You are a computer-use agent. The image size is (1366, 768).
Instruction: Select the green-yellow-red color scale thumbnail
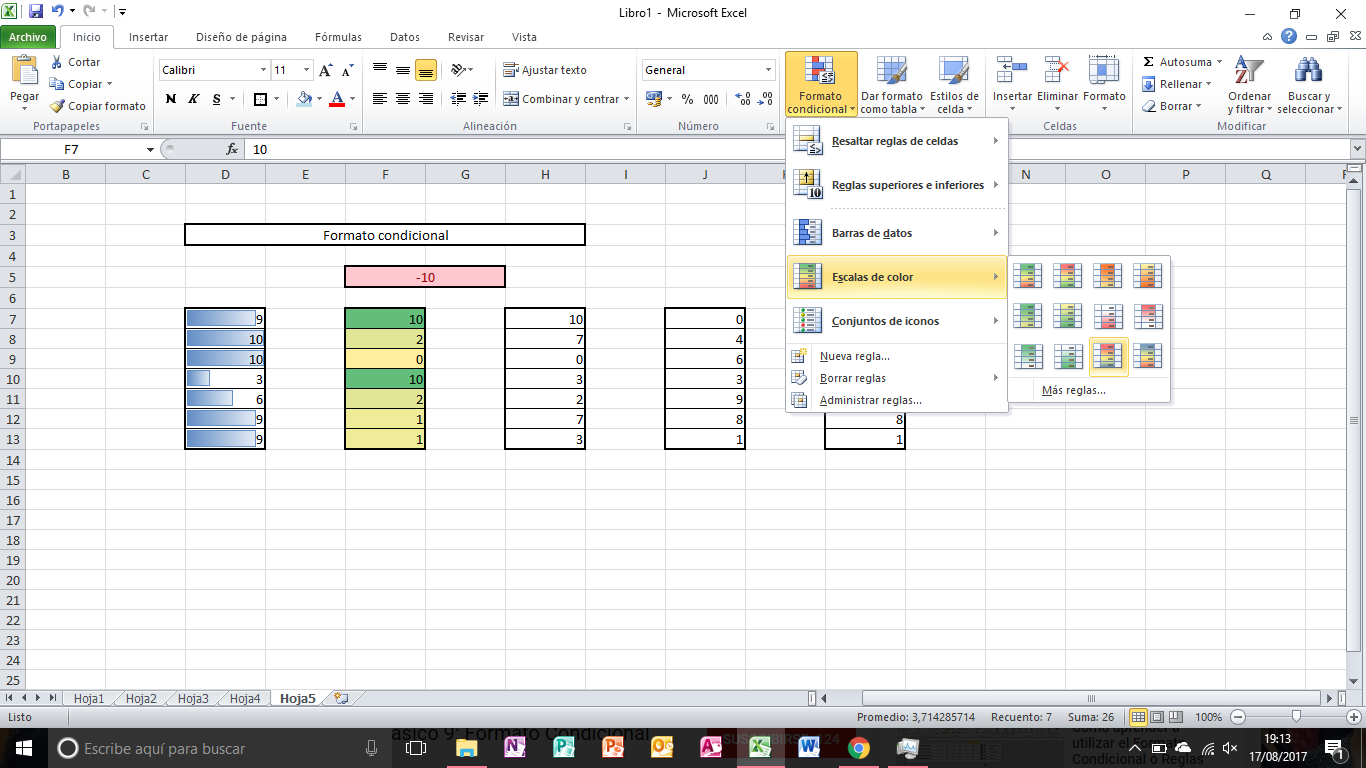coord(1027,275)
